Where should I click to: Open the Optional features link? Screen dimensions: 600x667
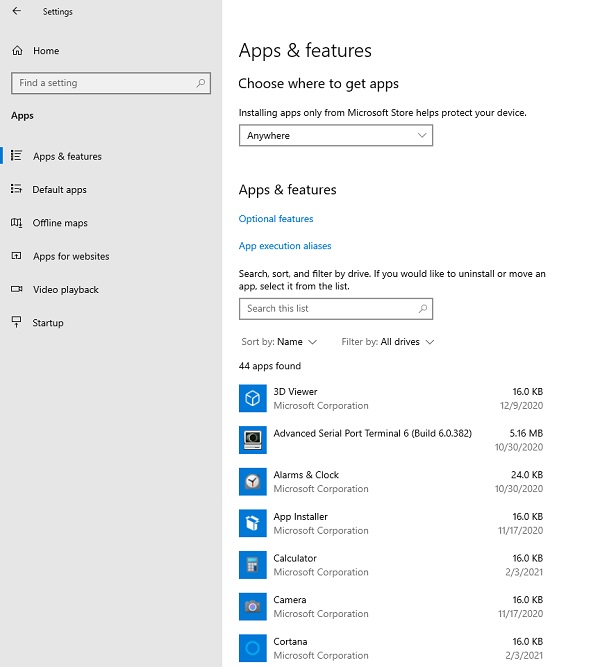pyautogui.click(x=276, y=219)
